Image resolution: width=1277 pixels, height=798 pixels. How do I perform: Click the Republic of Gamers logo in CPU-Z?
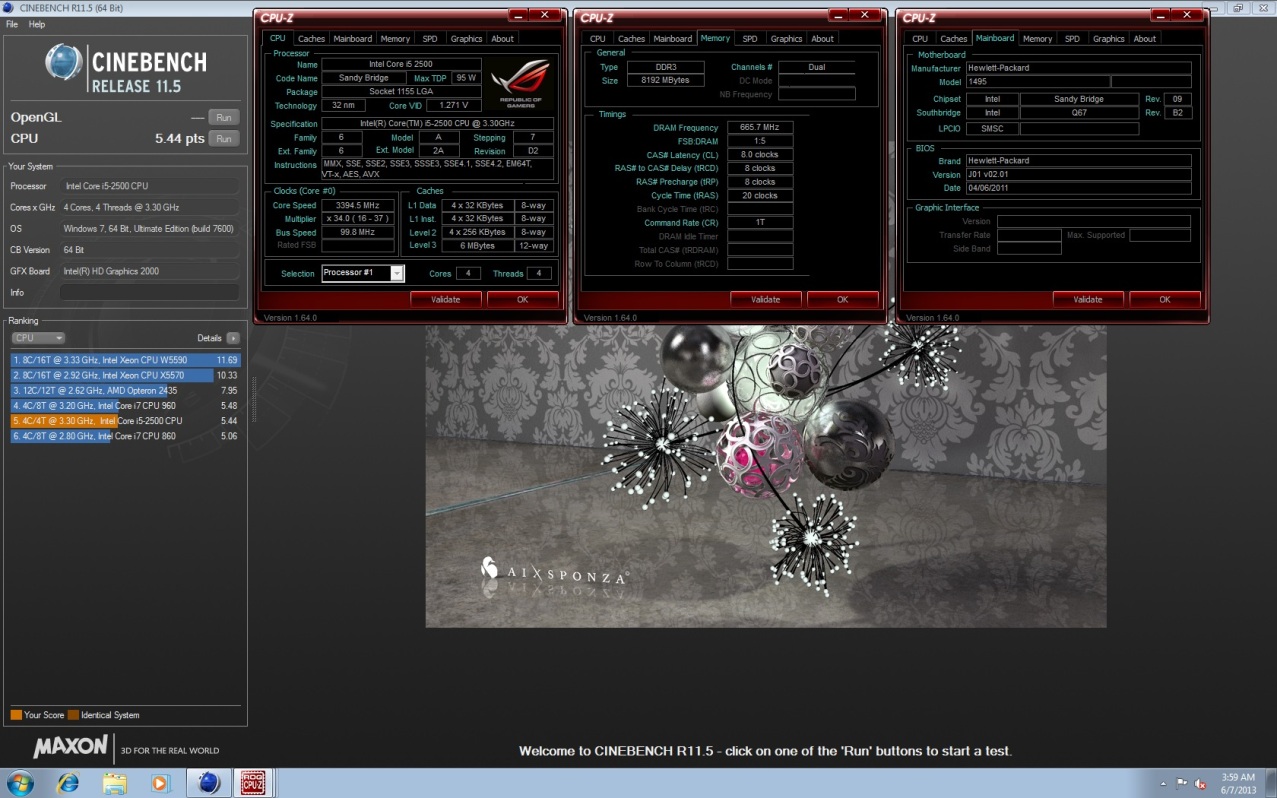(520, 85)
